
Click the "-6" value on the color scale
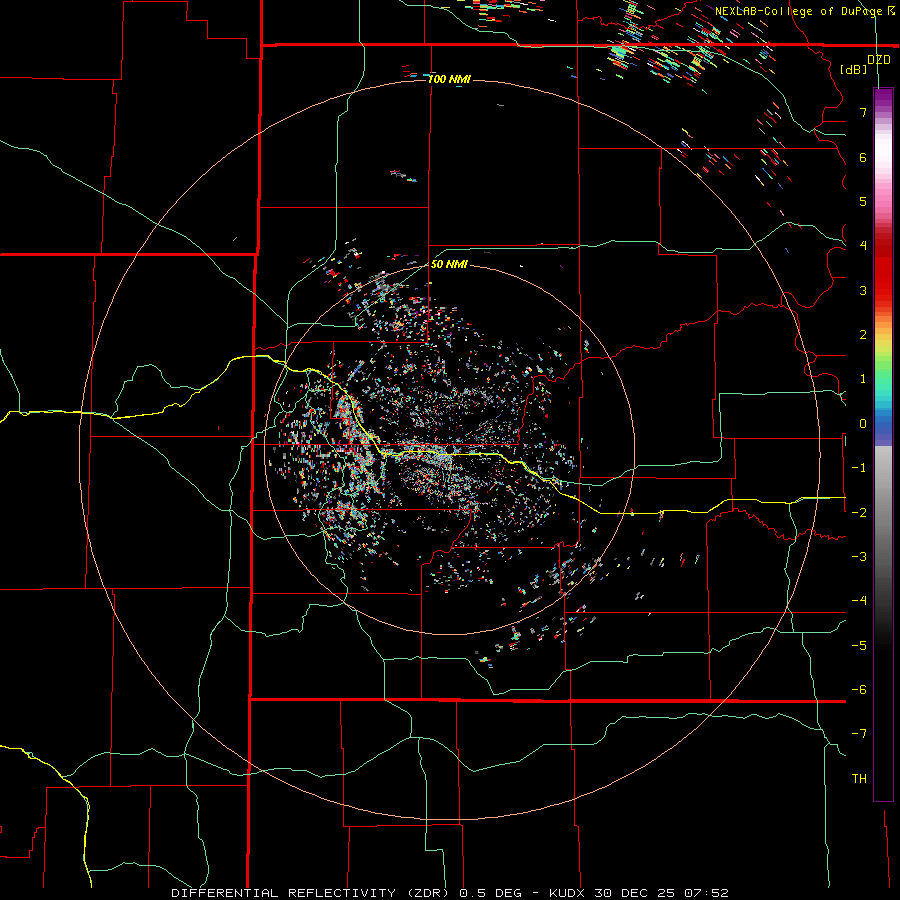859,690
